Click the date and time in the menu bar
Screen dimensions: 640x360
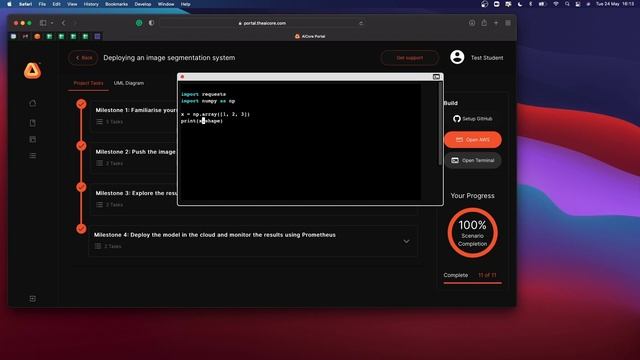(615, 4)
